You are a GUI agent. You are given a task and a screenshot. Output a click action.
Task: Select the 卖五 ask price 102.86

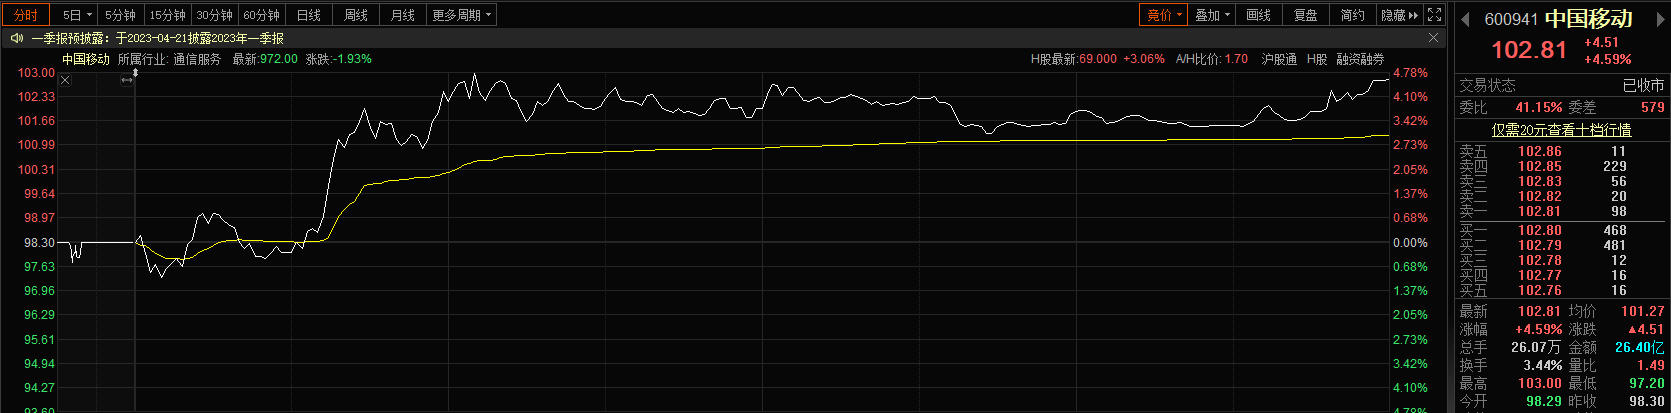click(x=1540, y=151)
